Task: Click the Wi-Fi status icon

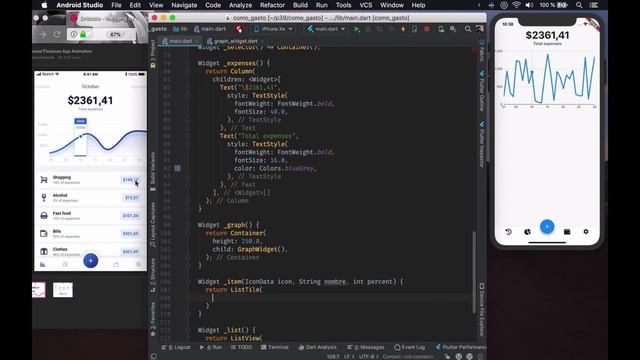Action: [x=516, y=5]
